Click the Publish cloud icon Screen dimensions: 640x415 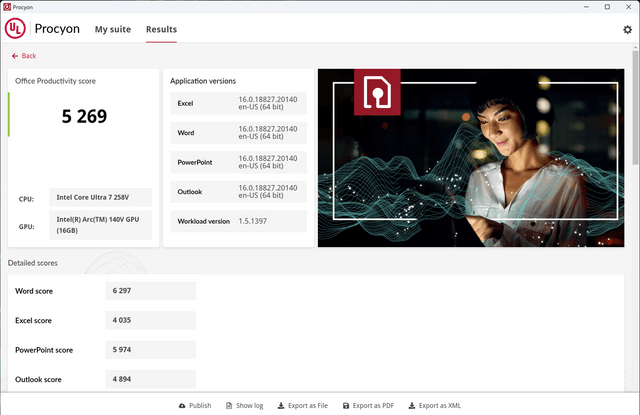182,406
